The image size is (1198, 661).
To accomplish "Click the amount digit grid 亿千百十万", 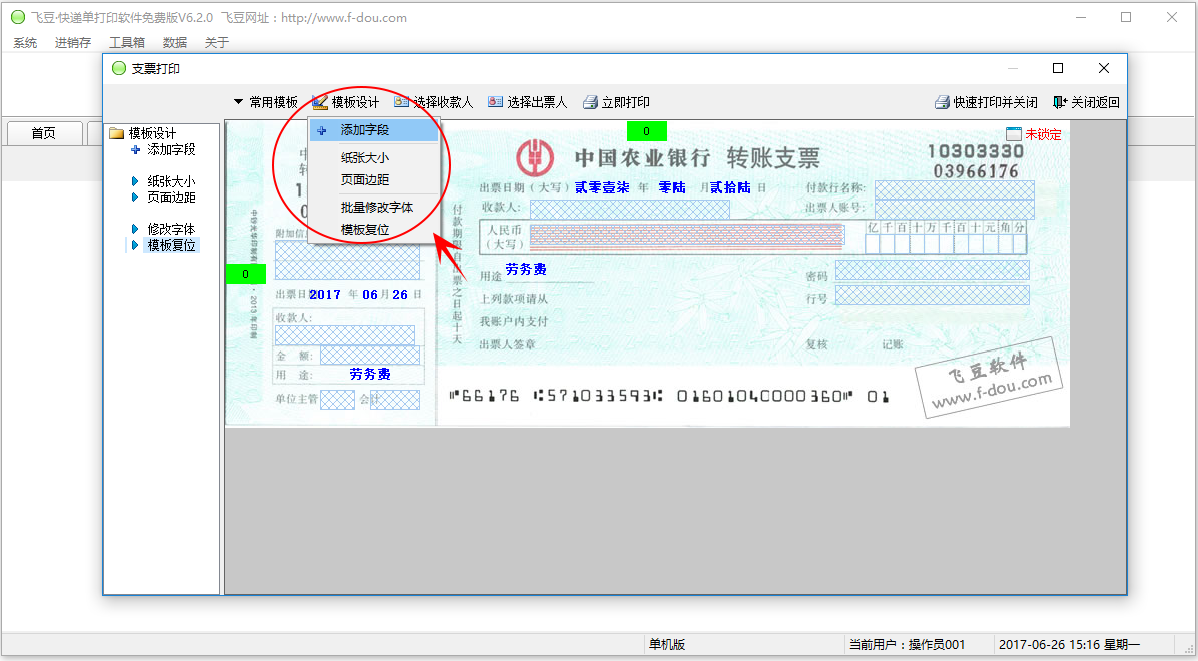I will (946, 237).
